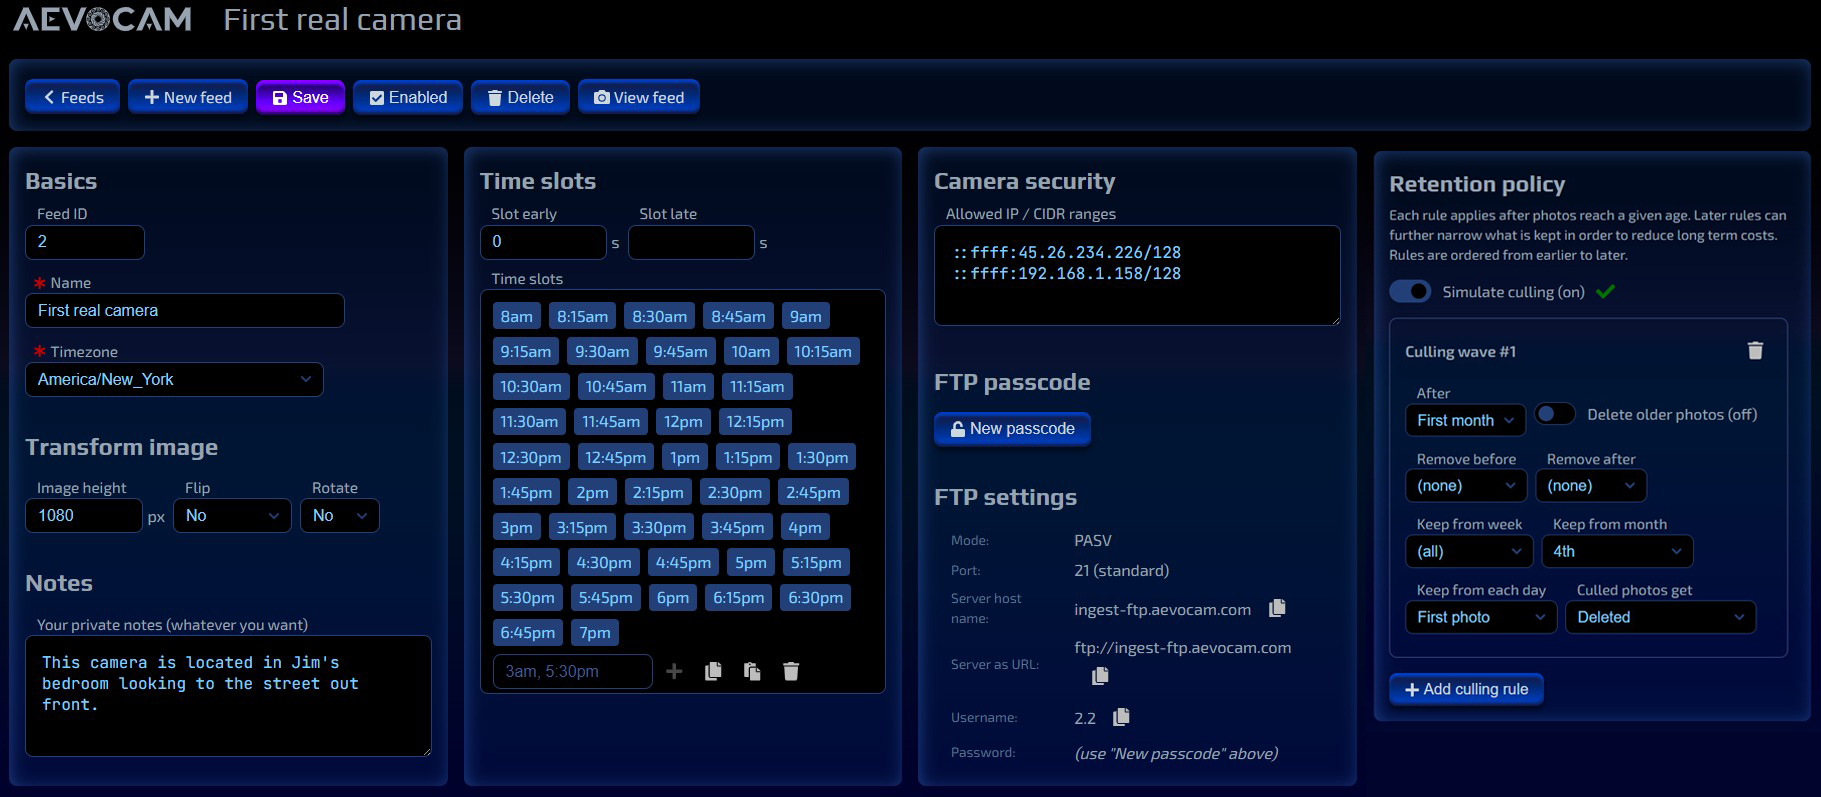Screen dimensions: 1821x797
Task: Add culling rule
Action: pyautogui.click(x=1466, y=689)
